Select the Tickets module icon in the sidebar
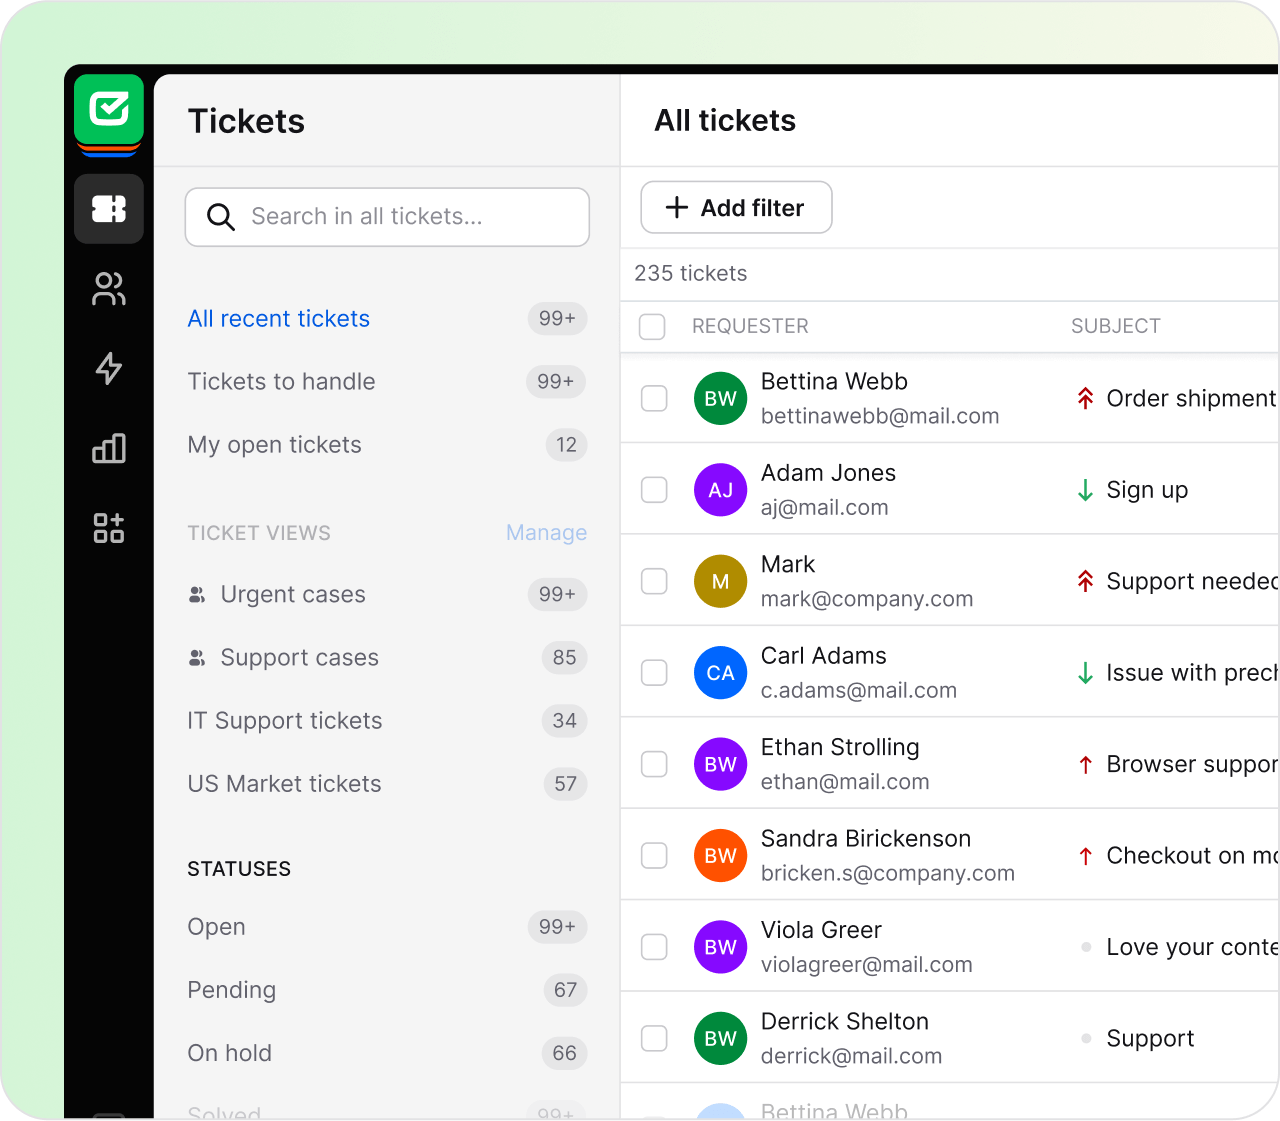1280x1121 pixels. point(108,209)
